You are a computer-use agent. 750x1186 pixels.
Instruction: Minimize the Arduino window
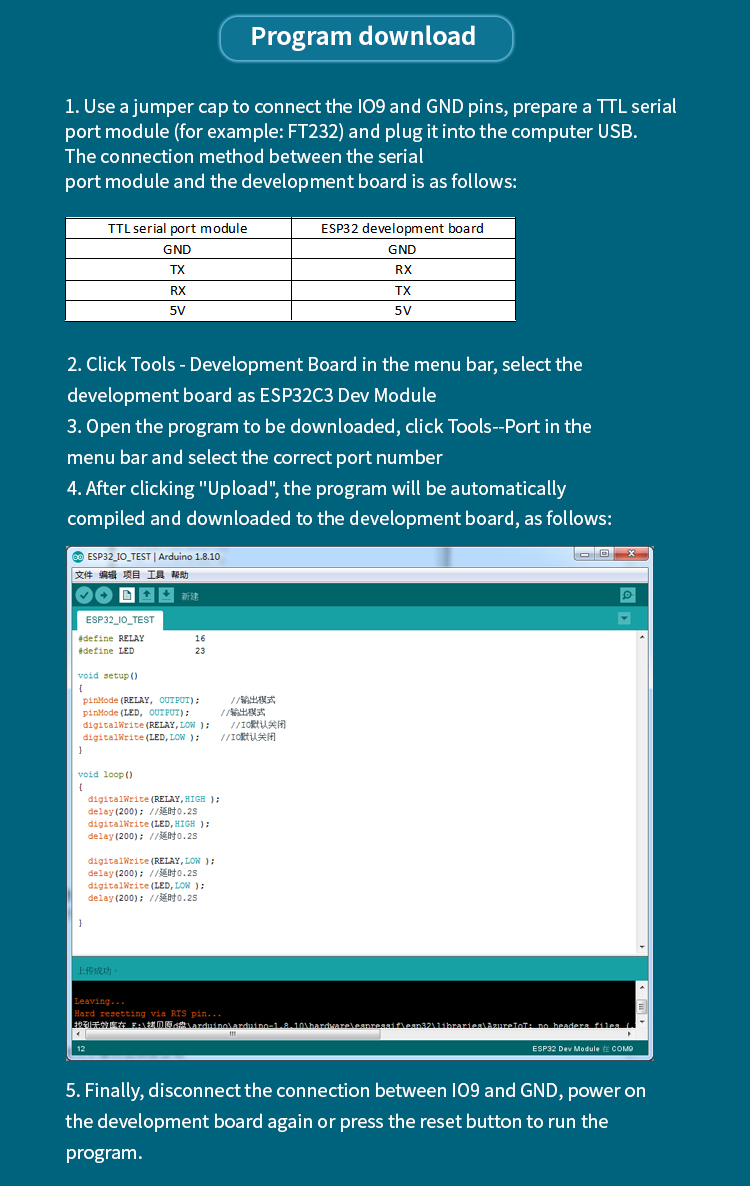[584, 554]
